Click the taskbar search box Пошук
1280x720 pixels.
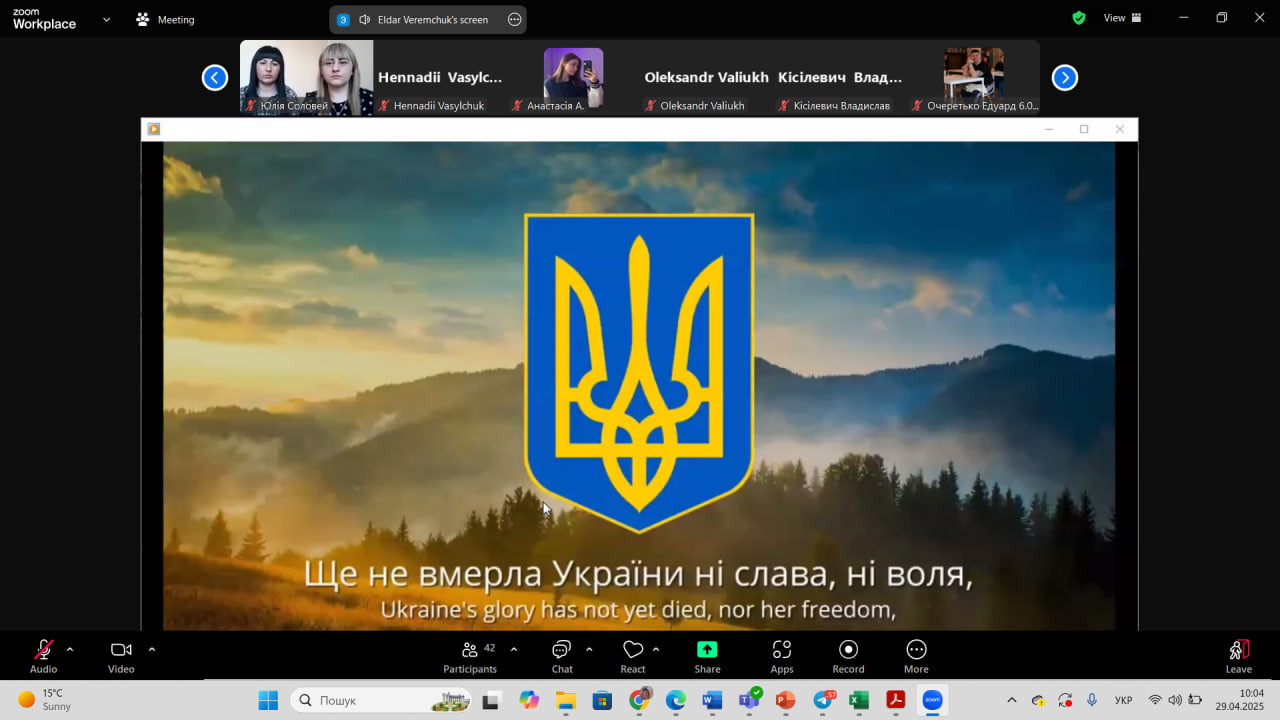point(381,700)
